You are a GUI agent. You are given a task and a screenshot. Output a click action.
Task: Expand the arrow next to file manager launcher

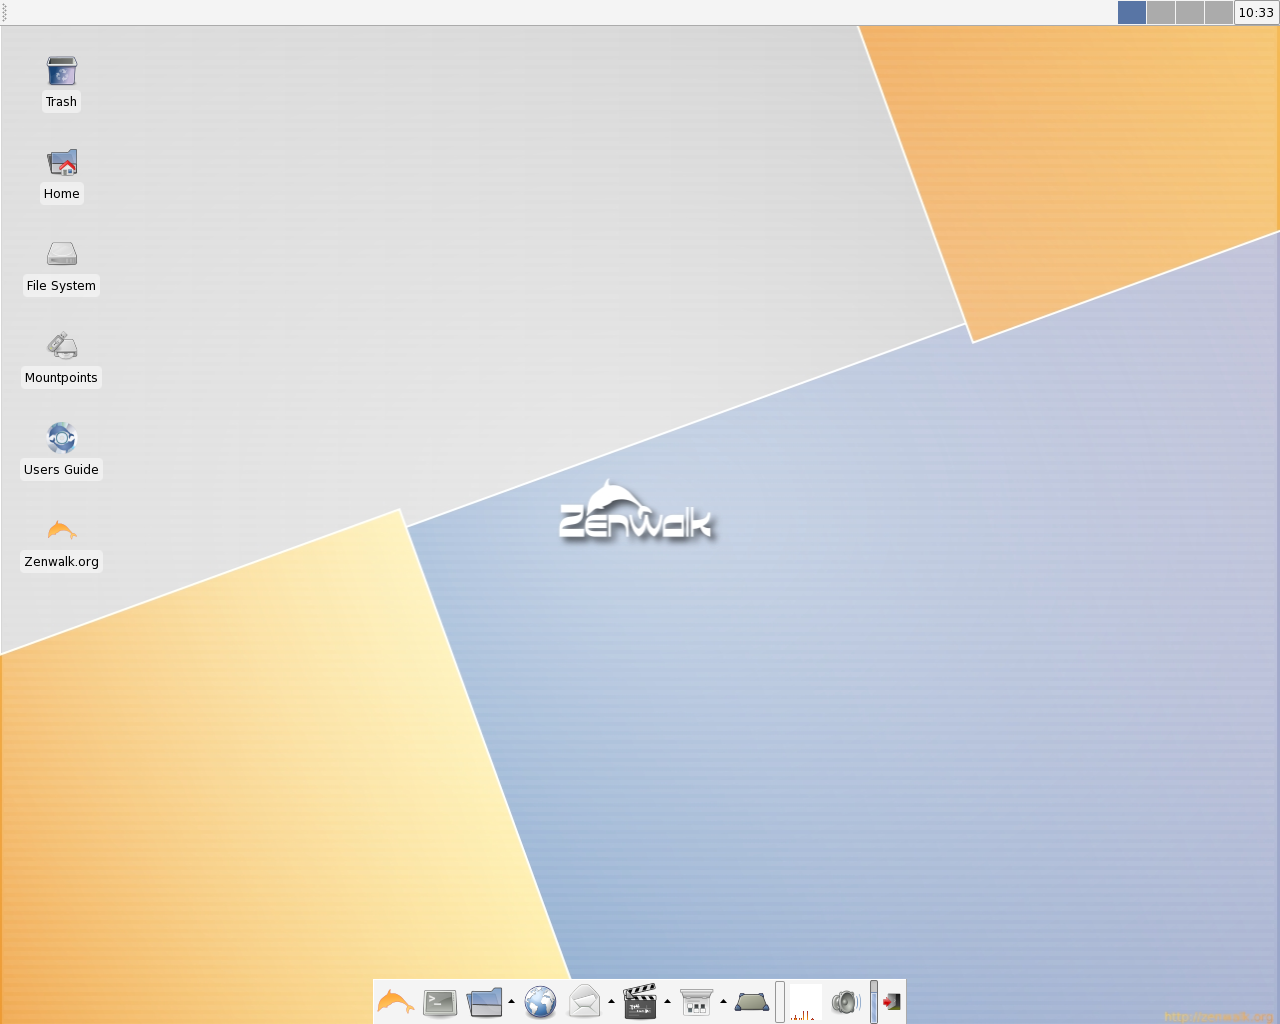point(511,1001)
